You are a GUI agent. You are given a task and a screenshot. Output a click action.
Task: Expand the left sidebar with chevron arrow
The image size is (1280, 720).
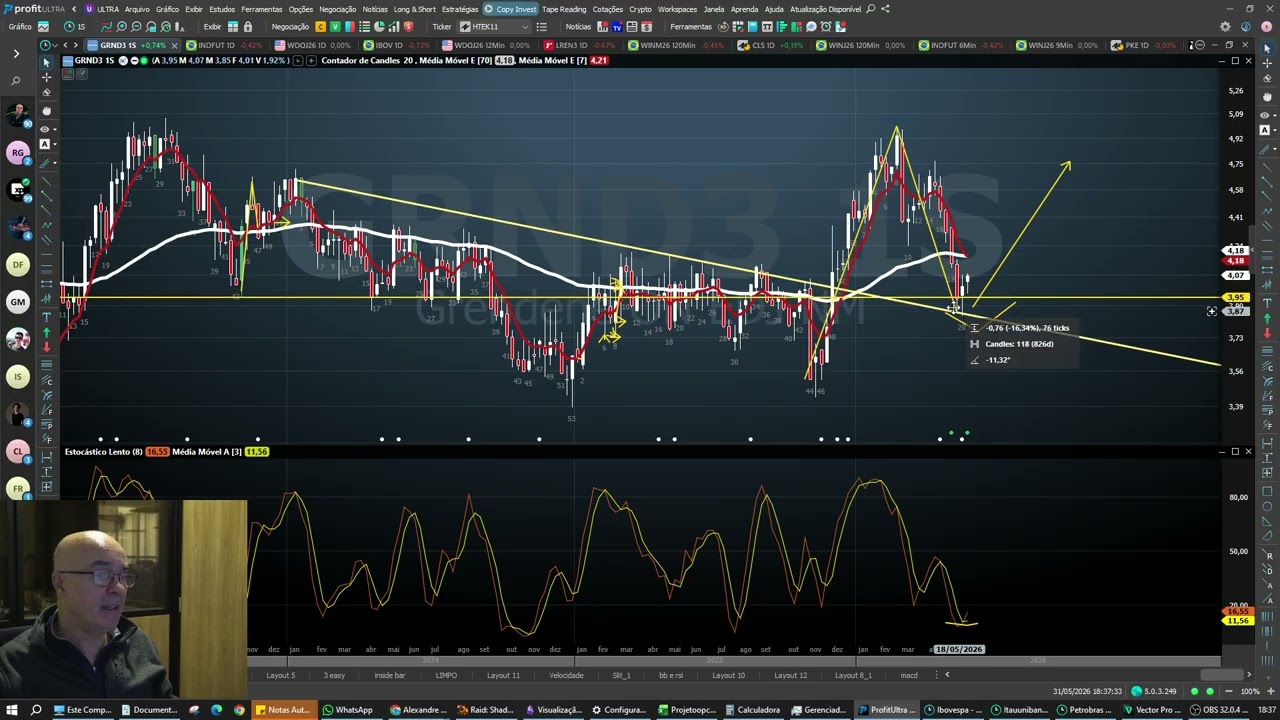[x=16, y=53]
